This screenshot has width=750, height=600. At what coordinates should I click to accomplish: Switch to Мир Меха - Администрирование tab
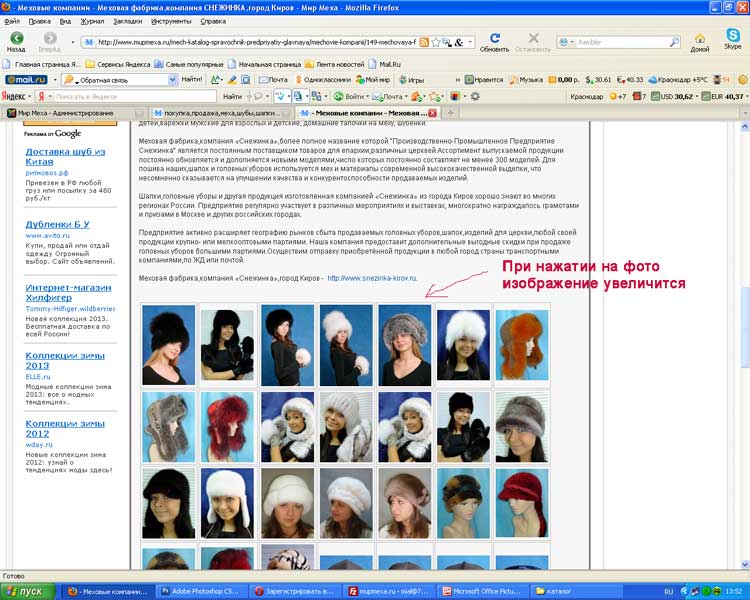pos(74,113)
